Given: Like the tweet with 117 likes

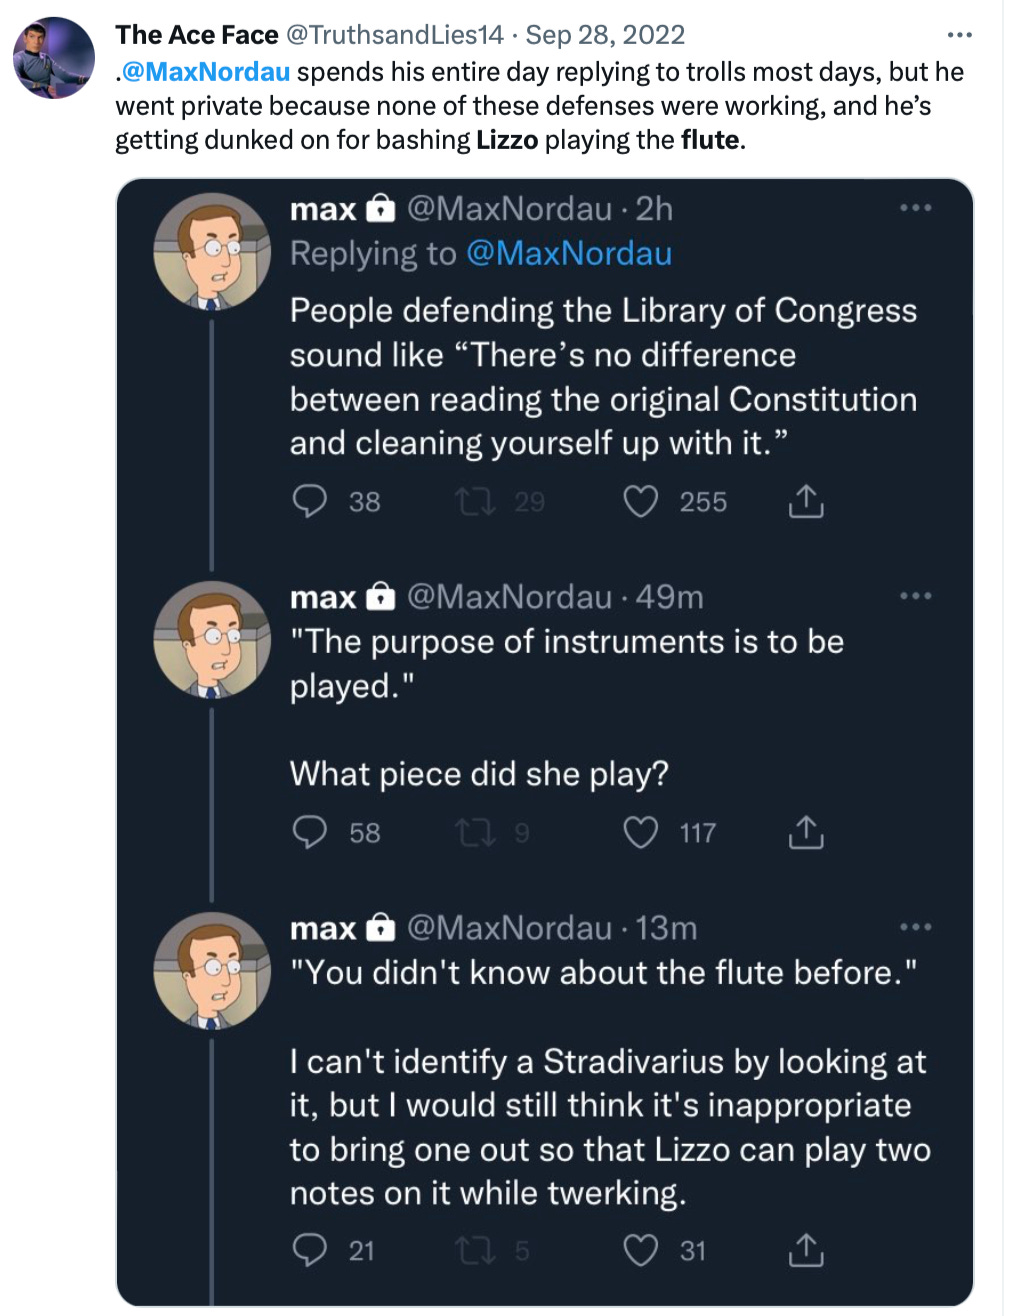Looking at the screenshot, I should pos(640,832).
